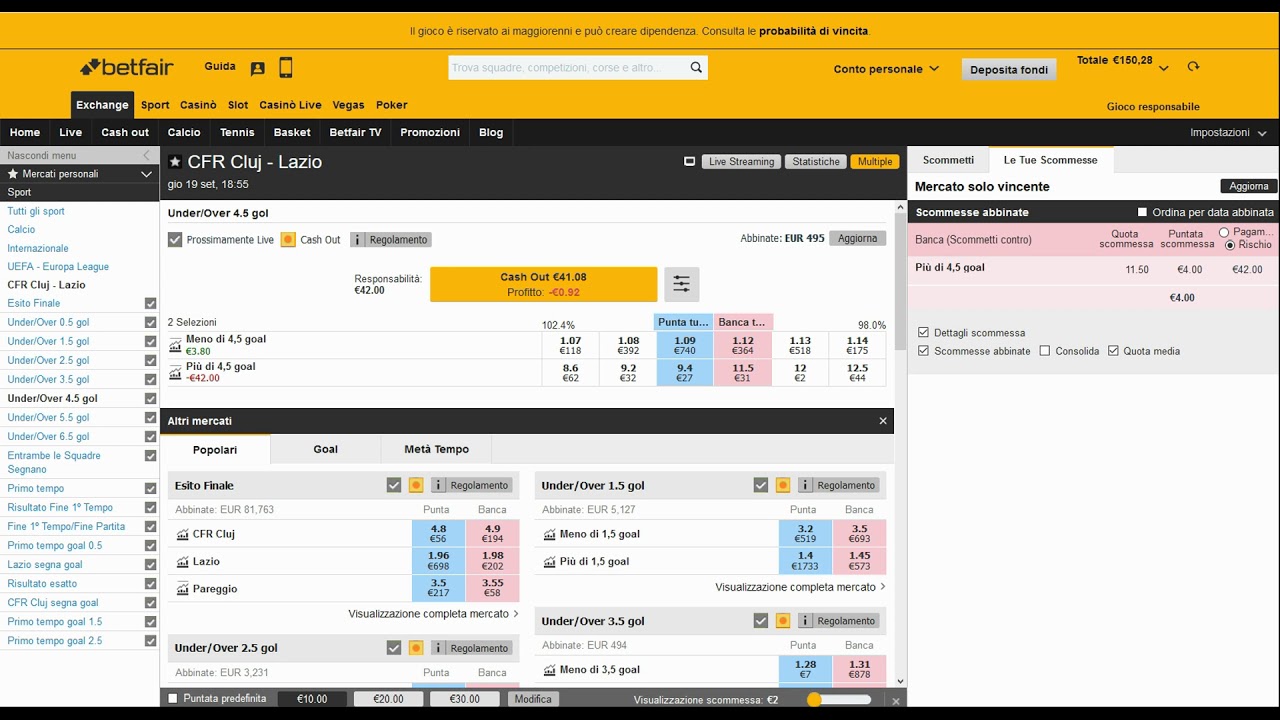Lay Meno di 4,5 goal at 1.12
This screenshot has width=1280, height=720.
tap(742, 346)
